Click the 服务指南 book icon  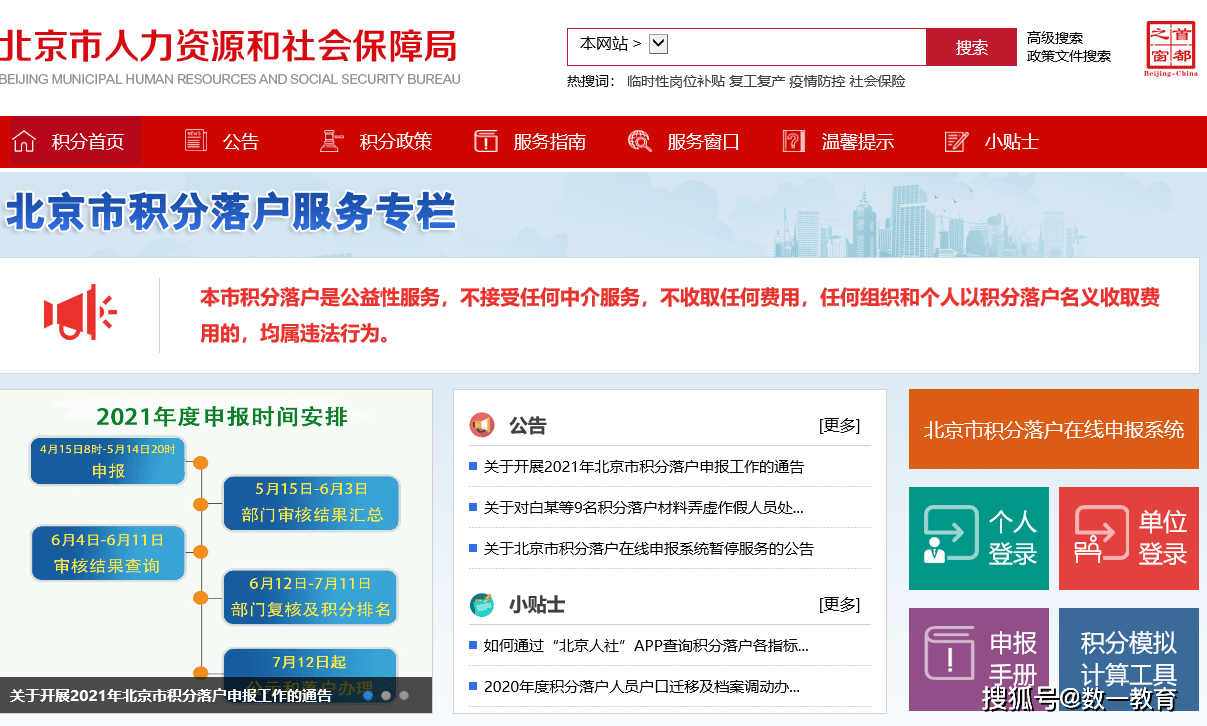point(486,141)
